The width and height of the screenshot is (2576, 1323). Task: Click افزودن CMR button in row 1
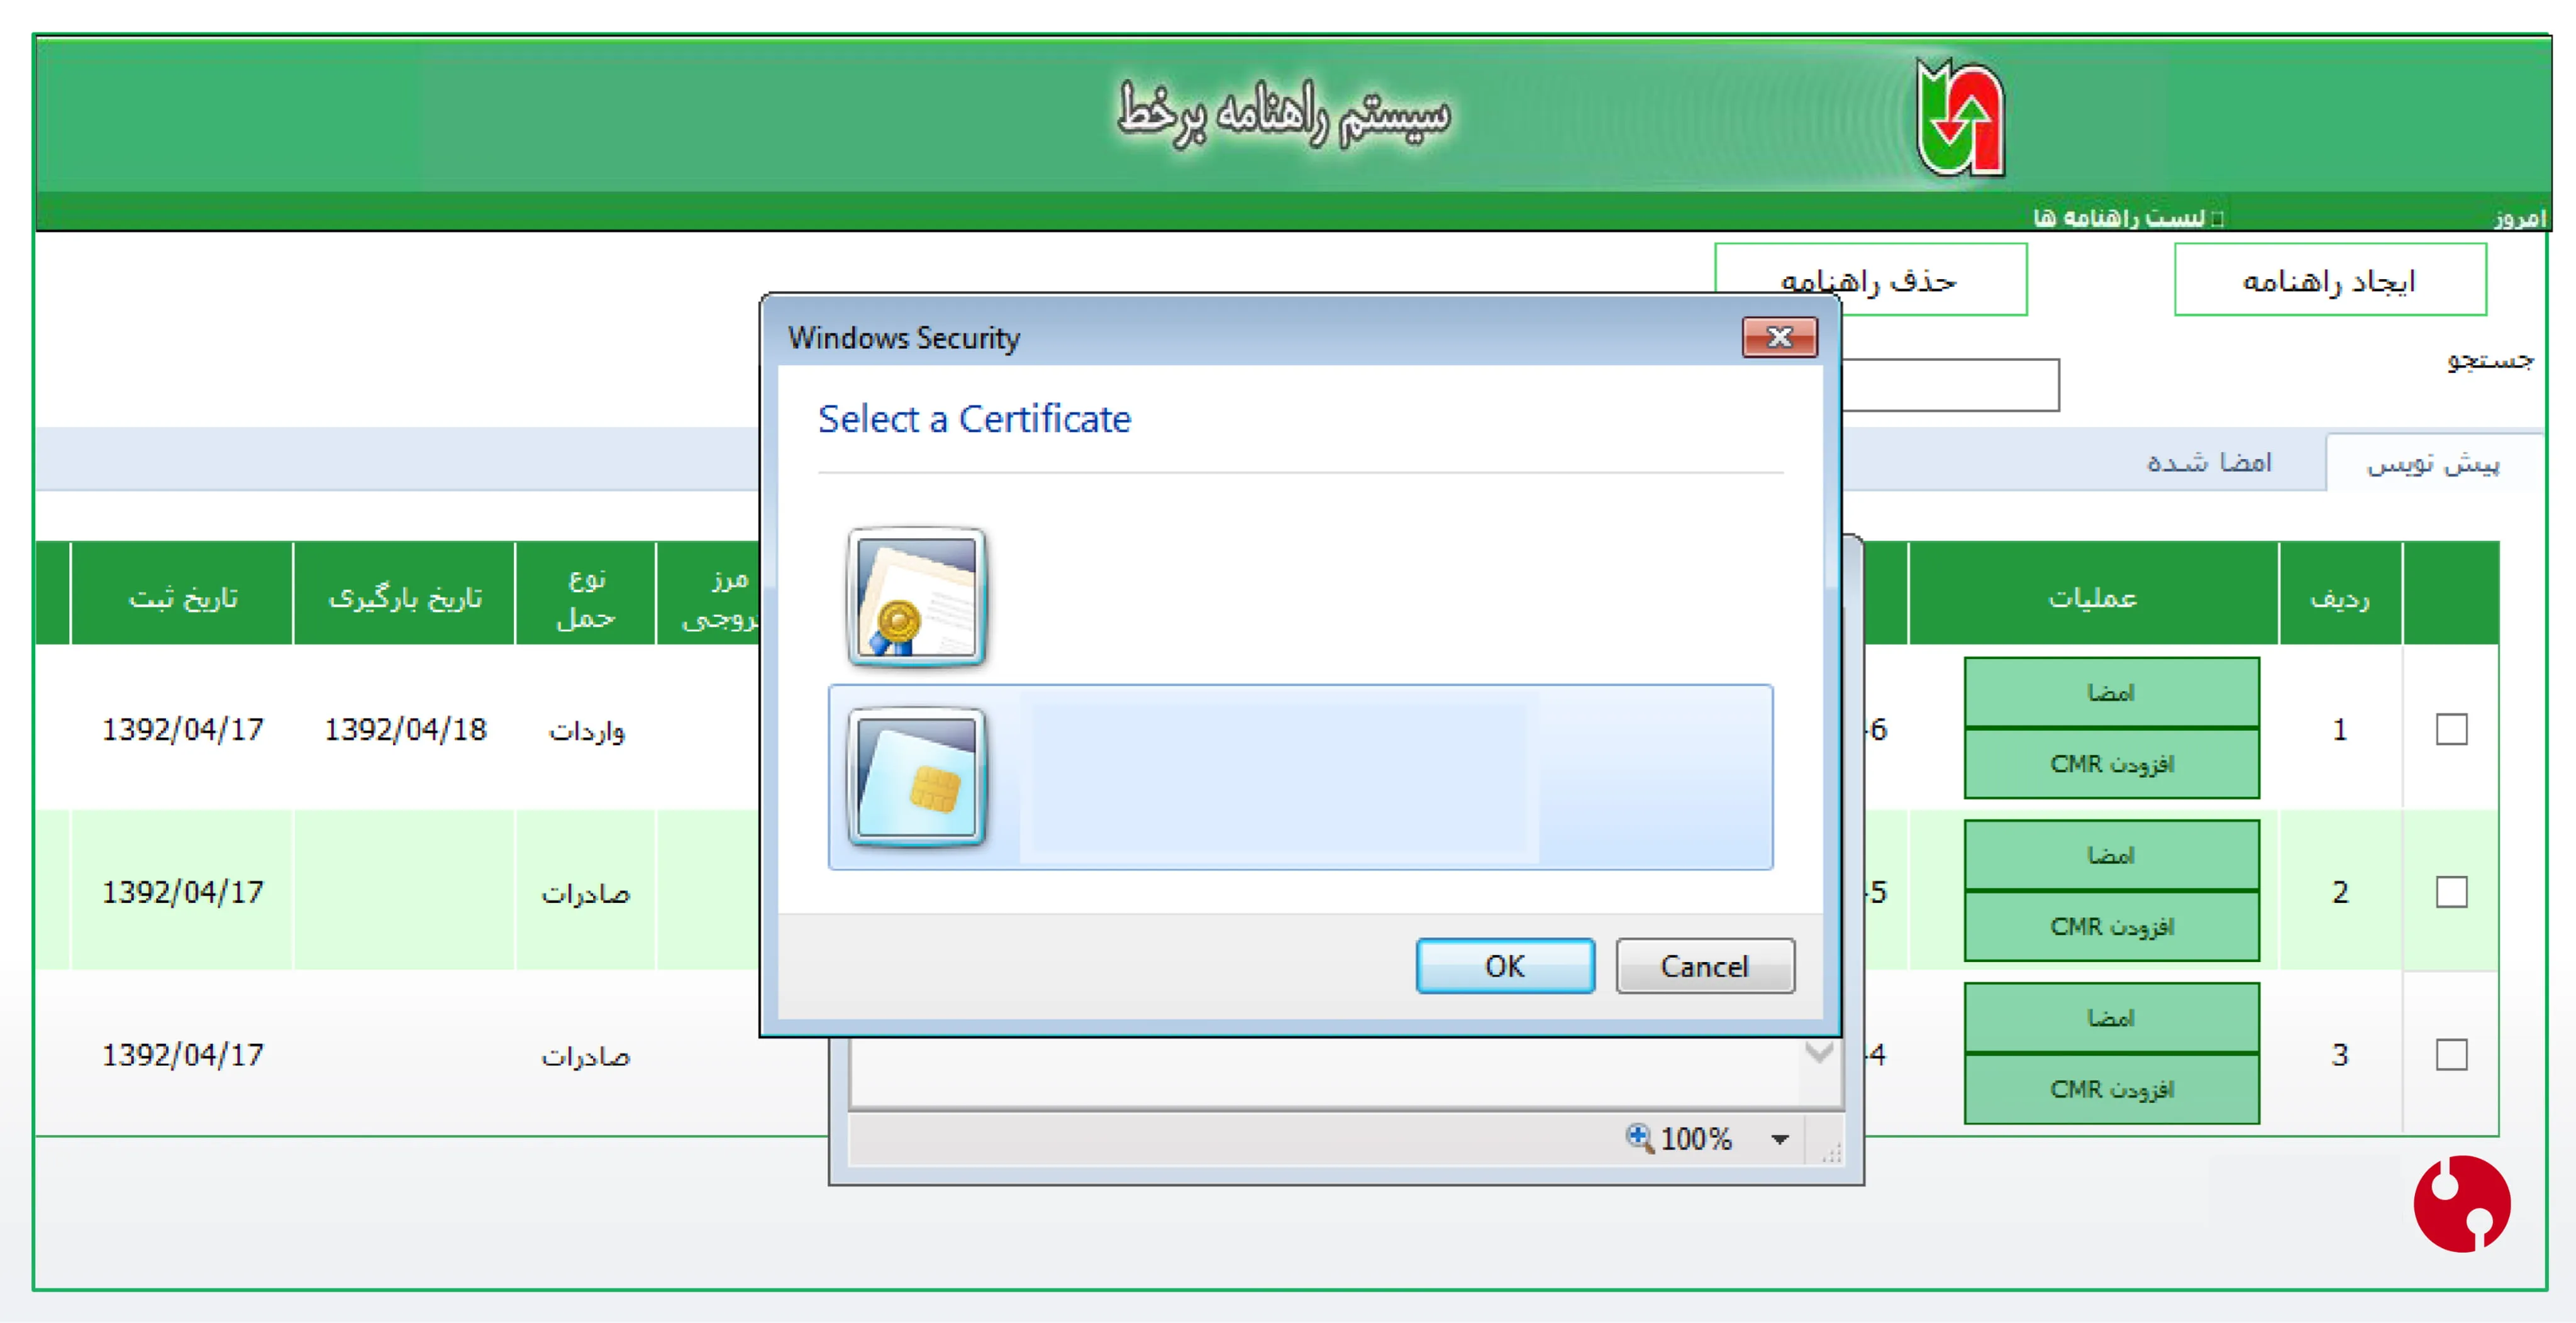[x=2111, y=764]
